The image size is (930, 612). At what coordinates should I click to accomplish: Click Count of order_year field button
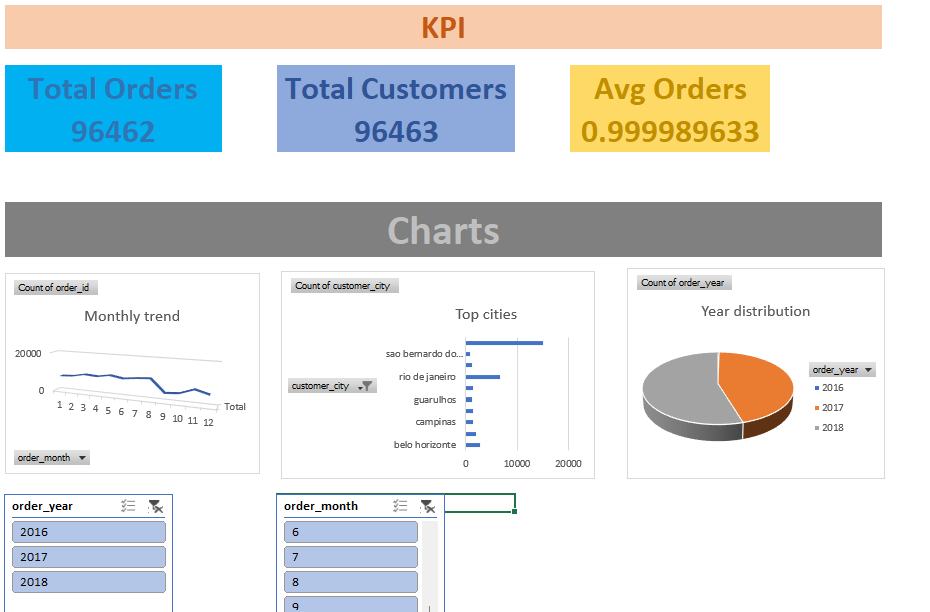pos(684,283)
